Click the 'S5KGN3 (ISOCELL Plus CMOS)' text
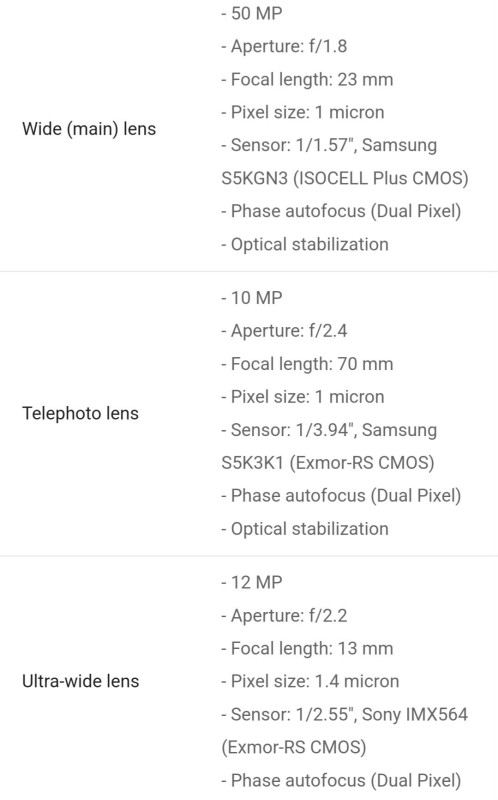 click(345, 178)
